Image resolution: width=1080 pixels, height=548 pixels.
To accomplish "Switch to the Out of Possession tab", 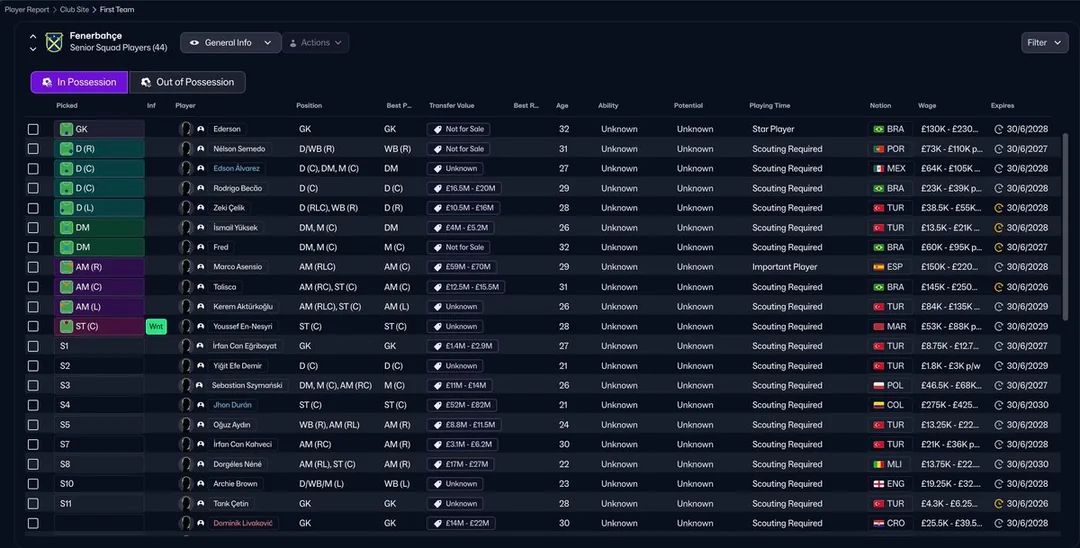I will pos(187,82).
